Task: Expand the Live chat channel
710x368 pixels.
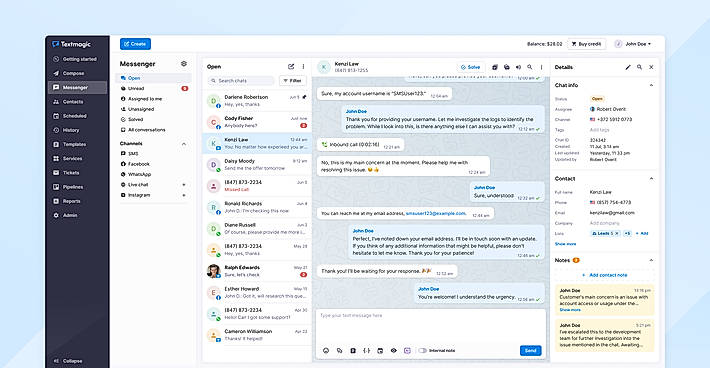Action: pyautogui.click(x=184, y=185)
